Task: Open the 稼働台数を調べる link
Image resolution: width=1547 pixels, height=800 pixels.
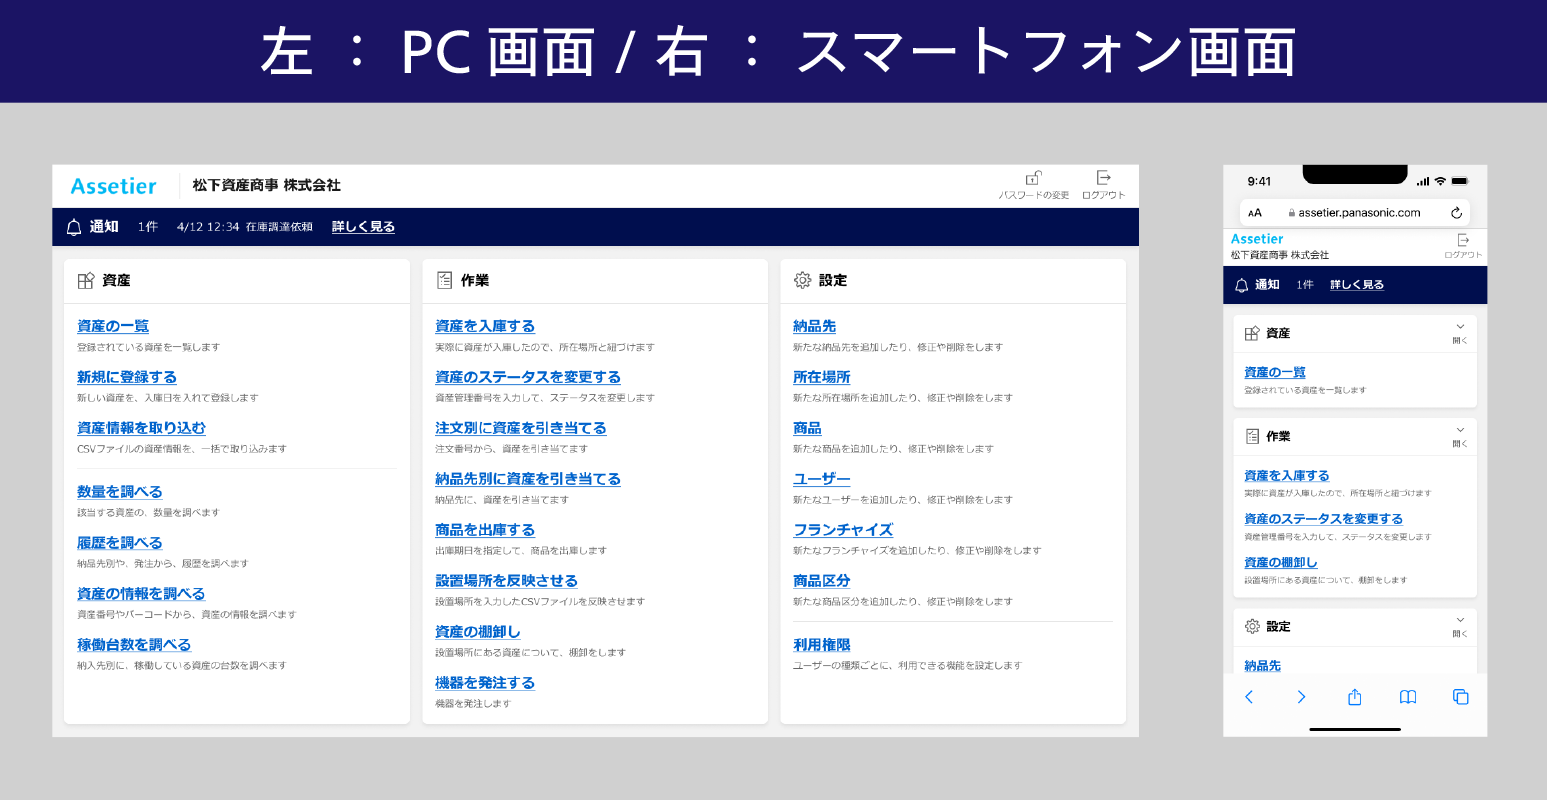Action: tap(134, 645)
